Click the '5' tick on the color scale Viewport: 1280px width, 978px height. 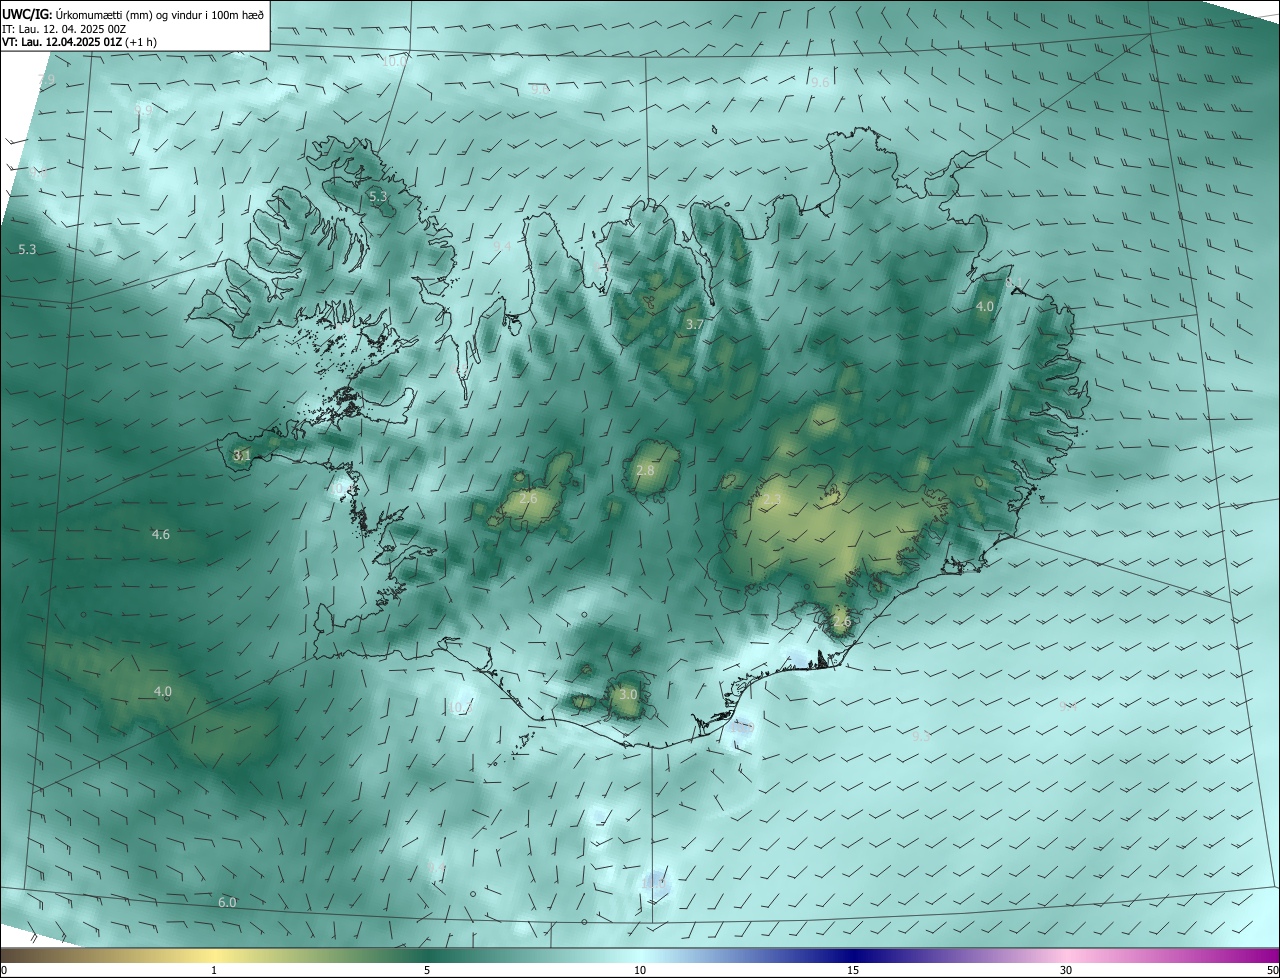[x=427, y=970]
